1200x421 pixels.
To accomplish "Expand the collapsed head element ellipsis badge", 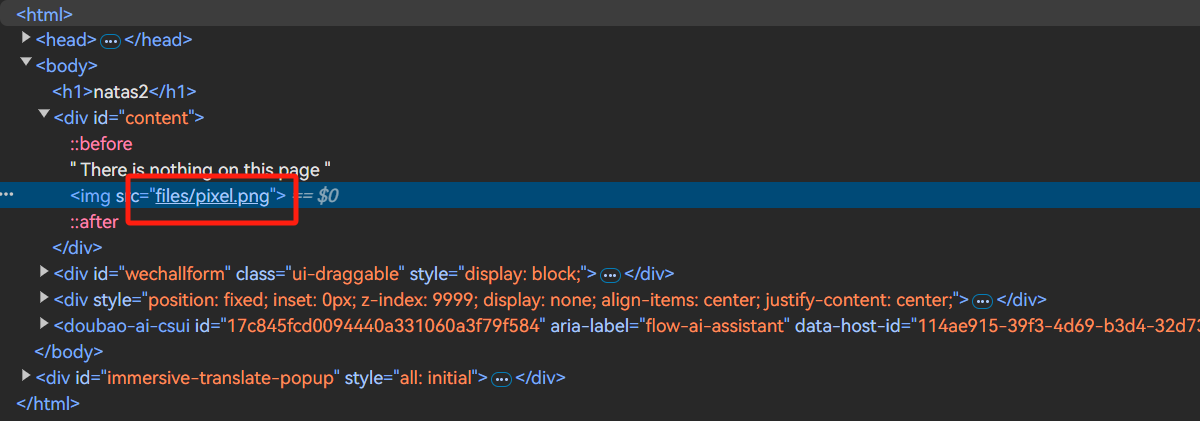I will [x=111, y=41].
